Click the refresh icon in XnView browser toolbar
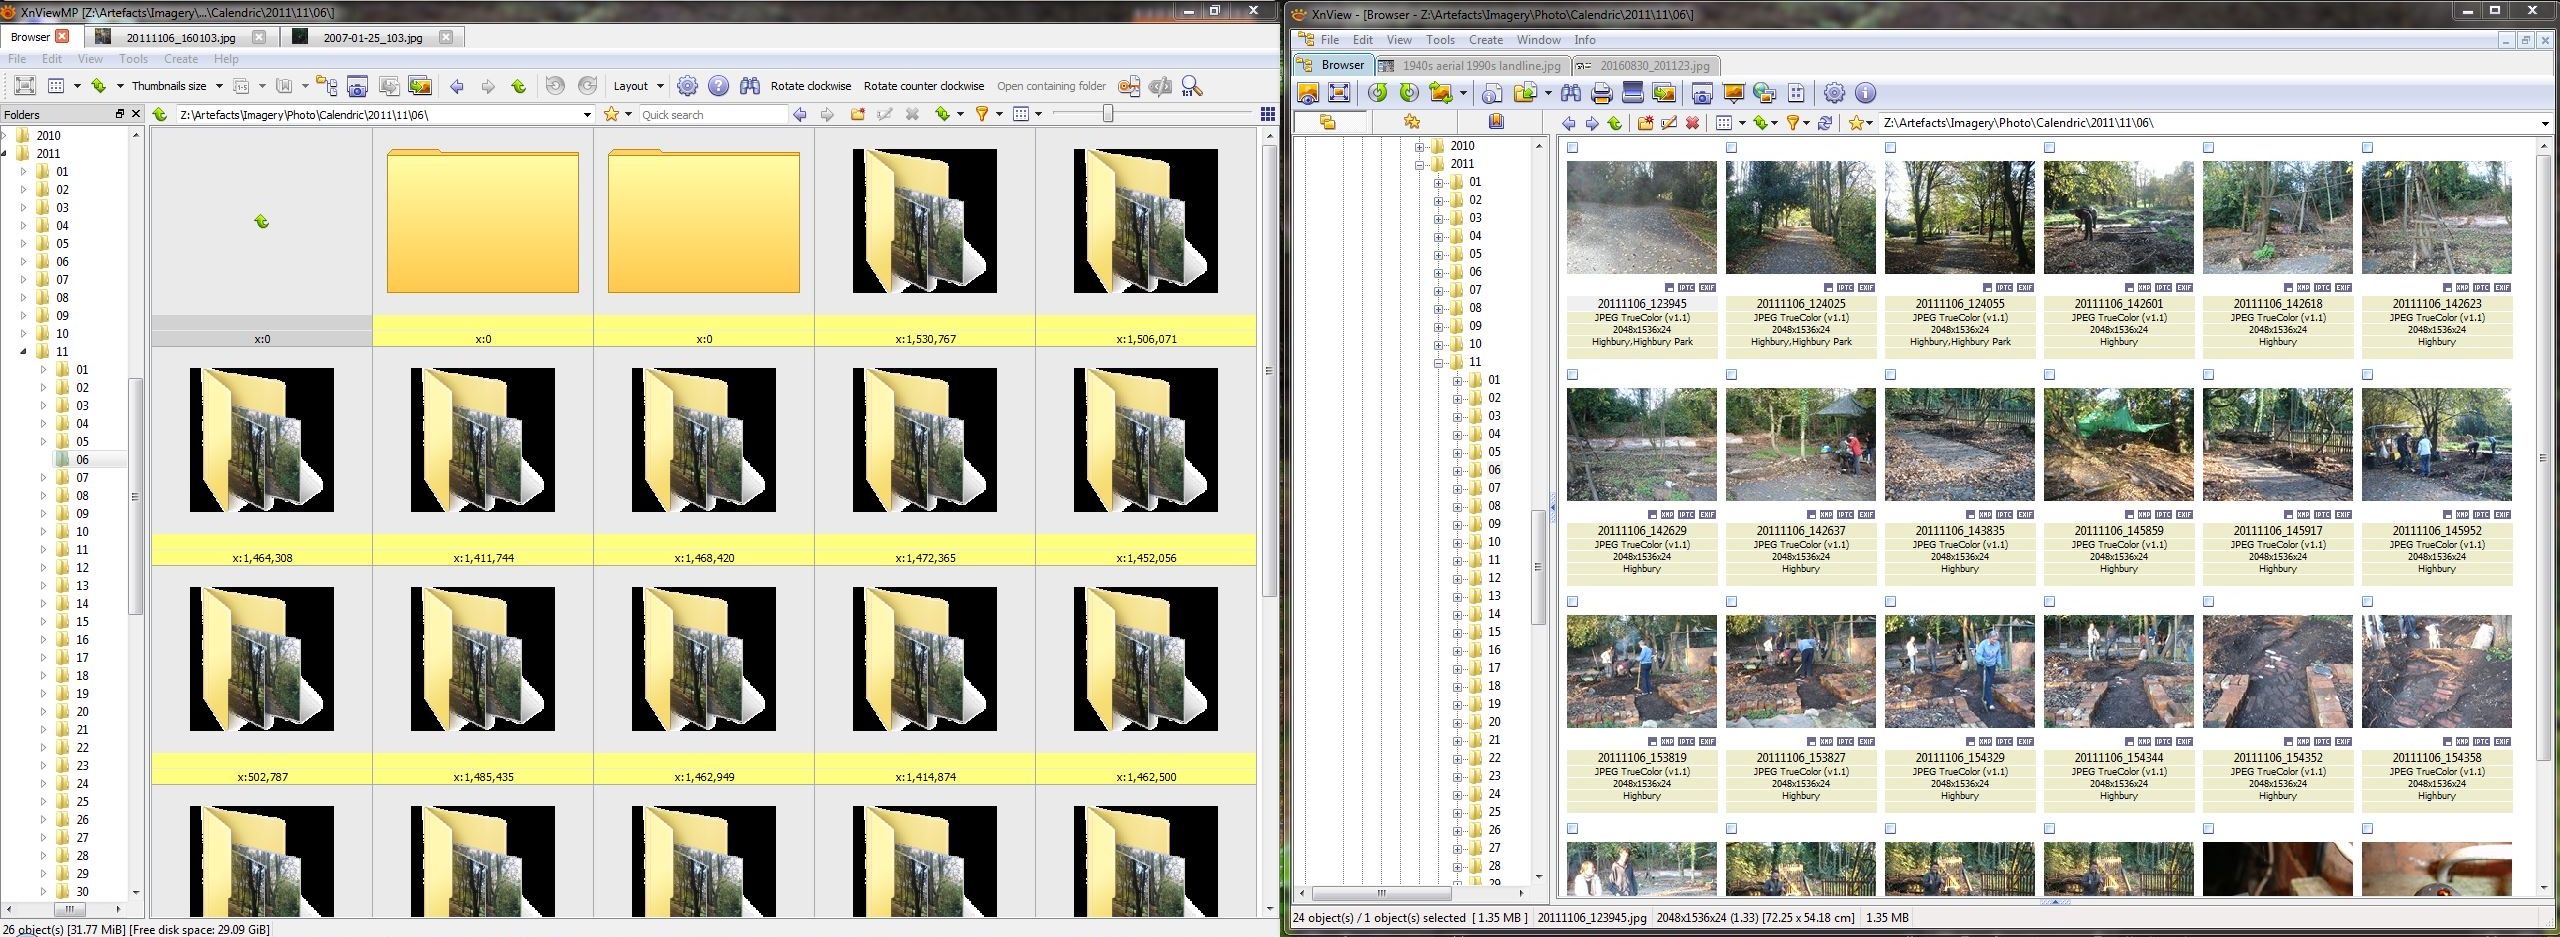This screenshot has height=937, width=2560. click(x=1825, y=123)
